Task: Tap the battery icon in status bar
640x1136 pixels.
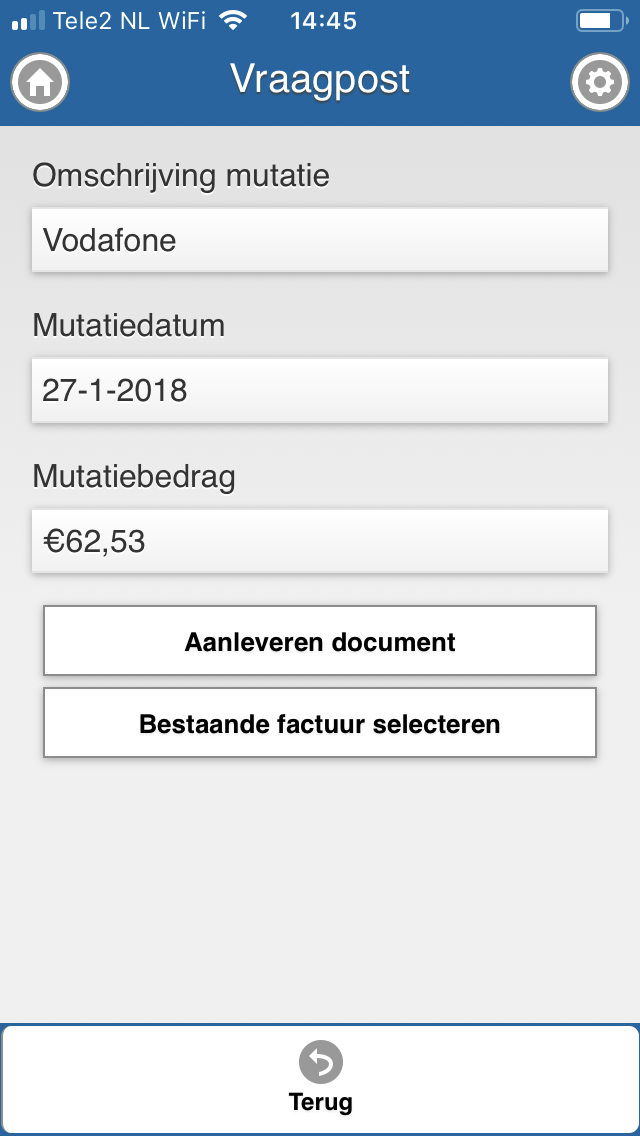Action: pyautogui.click(x=602, y=20)
